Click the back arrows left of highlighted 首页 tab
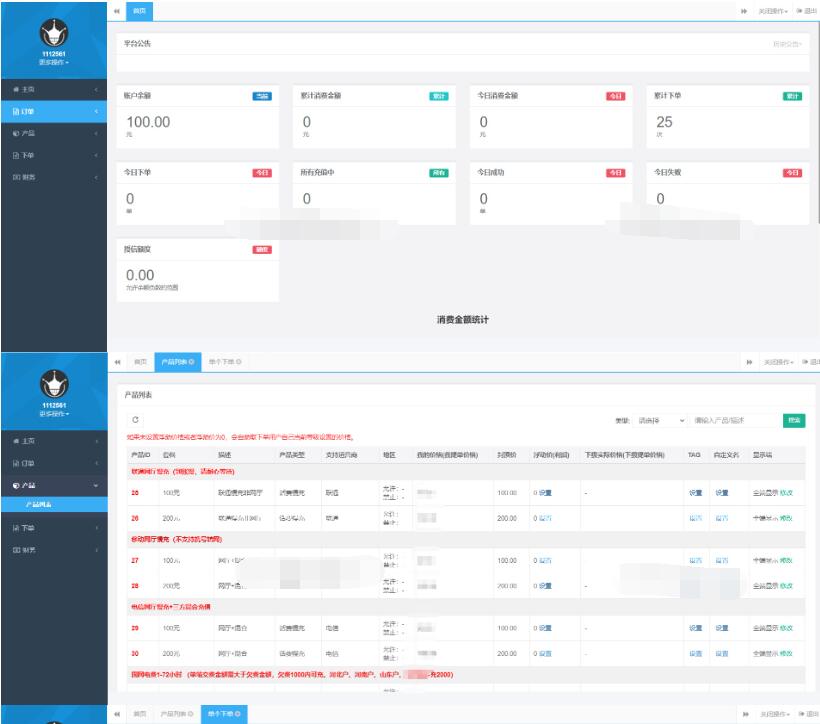The height and width of the screenshot is (724, 820). (x=117, y=10)
